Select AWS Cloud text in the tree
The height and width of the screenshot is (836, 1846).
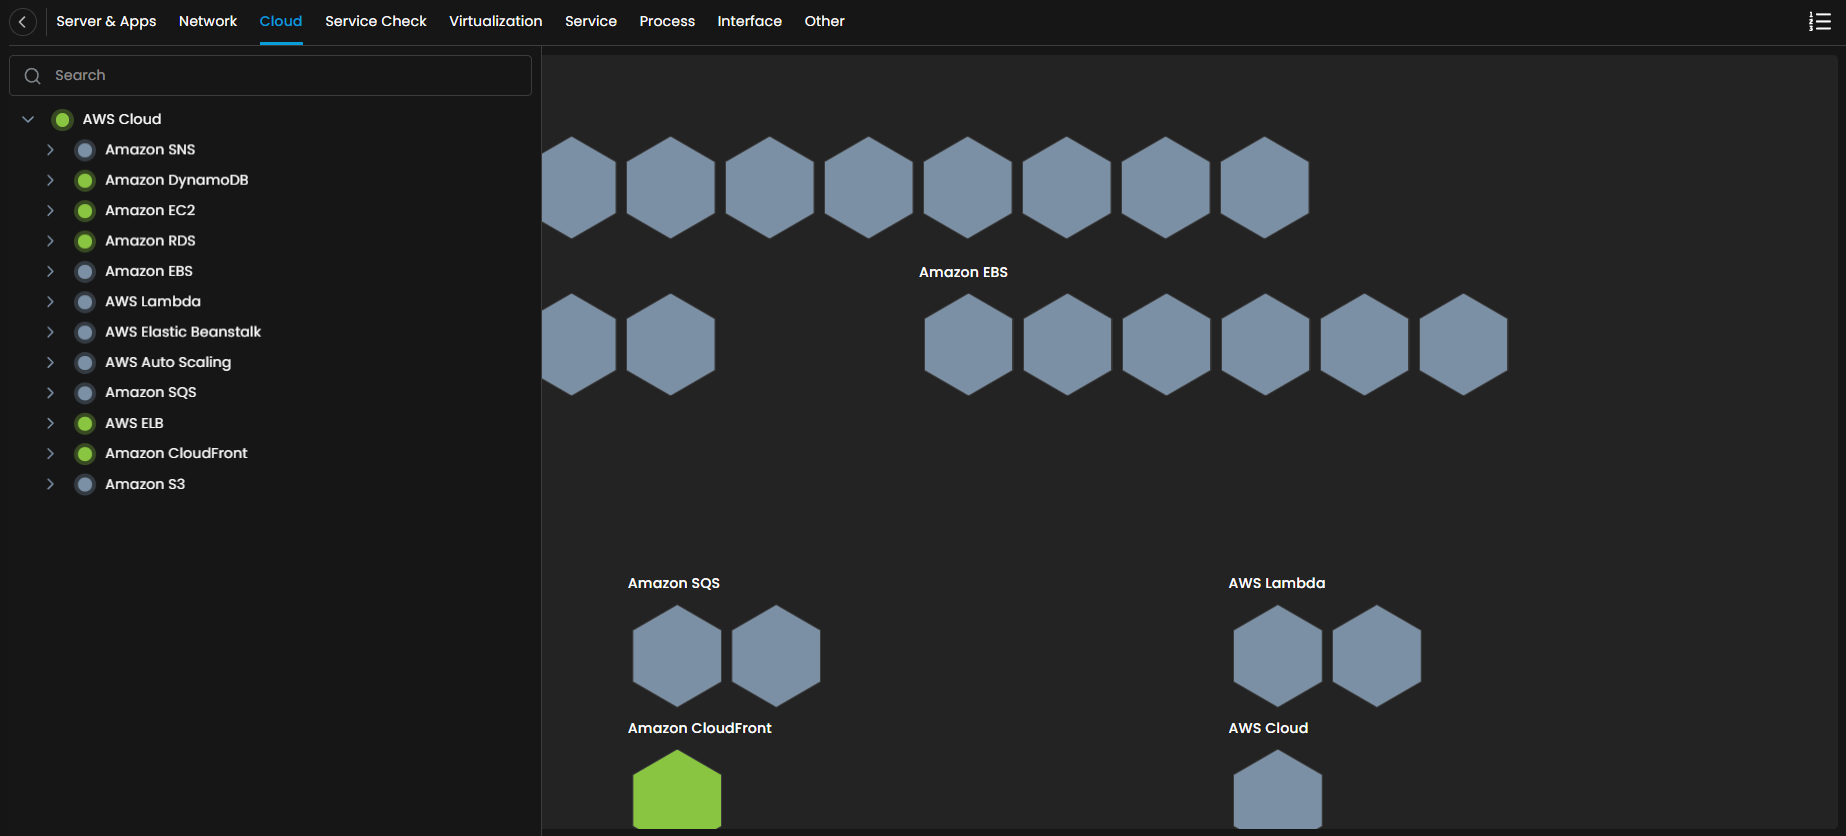tap(122, 119)
